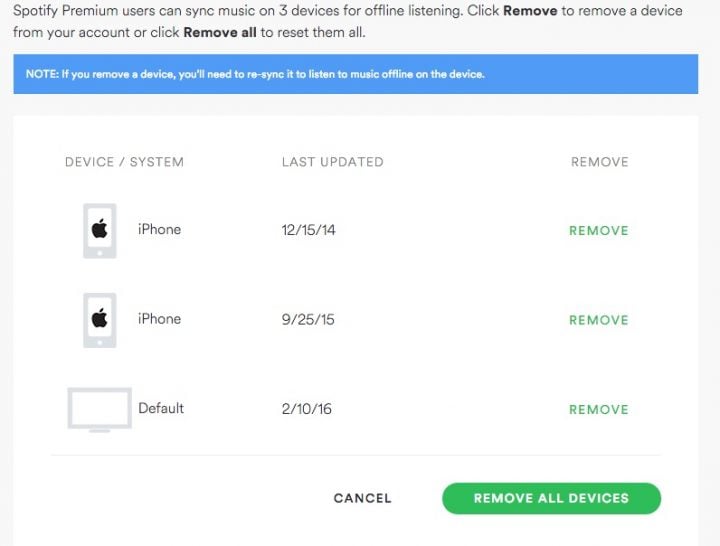The width and height of the screenshot is (720, 546).
Task: Remove the iPhone updated 9/25/15
Action: (598, 320)
